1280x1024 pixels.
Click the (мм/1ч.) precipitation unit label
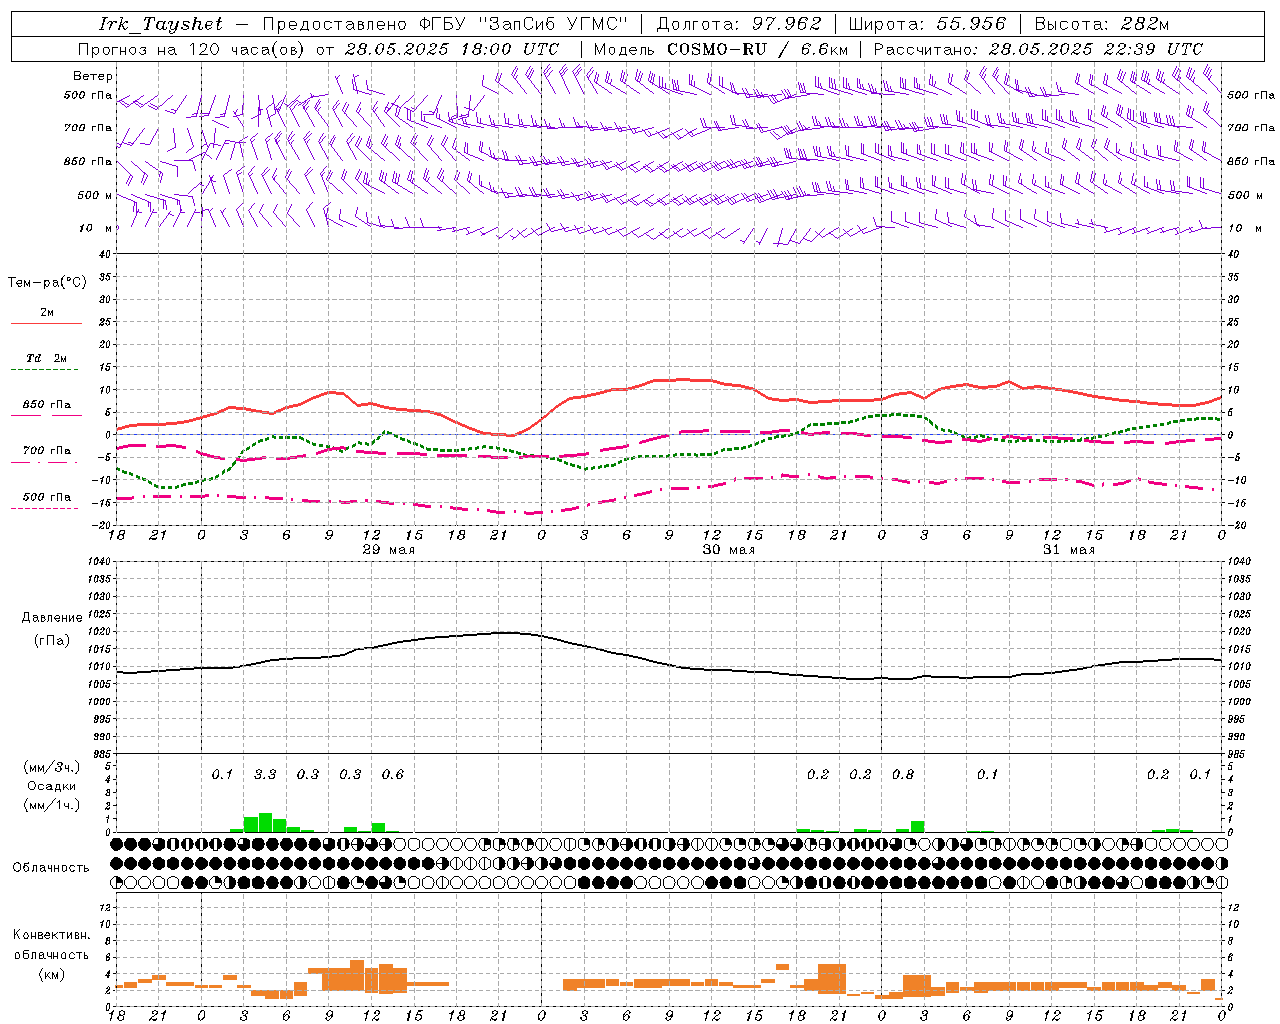click(50, 805)
